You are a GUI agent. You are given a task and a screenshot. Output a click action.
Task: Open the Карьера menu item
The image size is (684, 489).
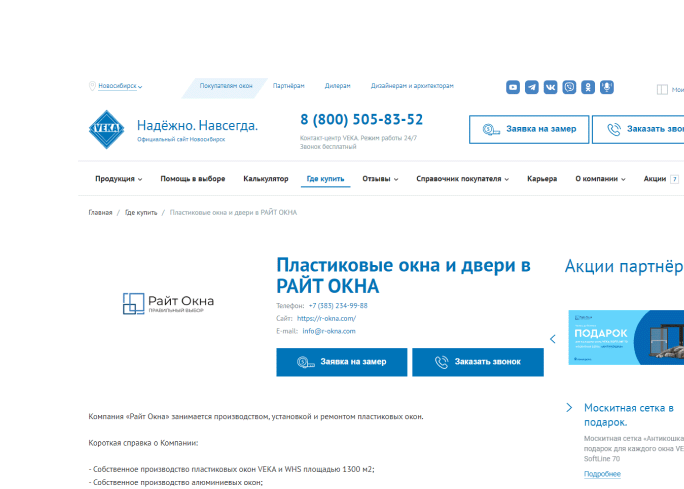542,179
